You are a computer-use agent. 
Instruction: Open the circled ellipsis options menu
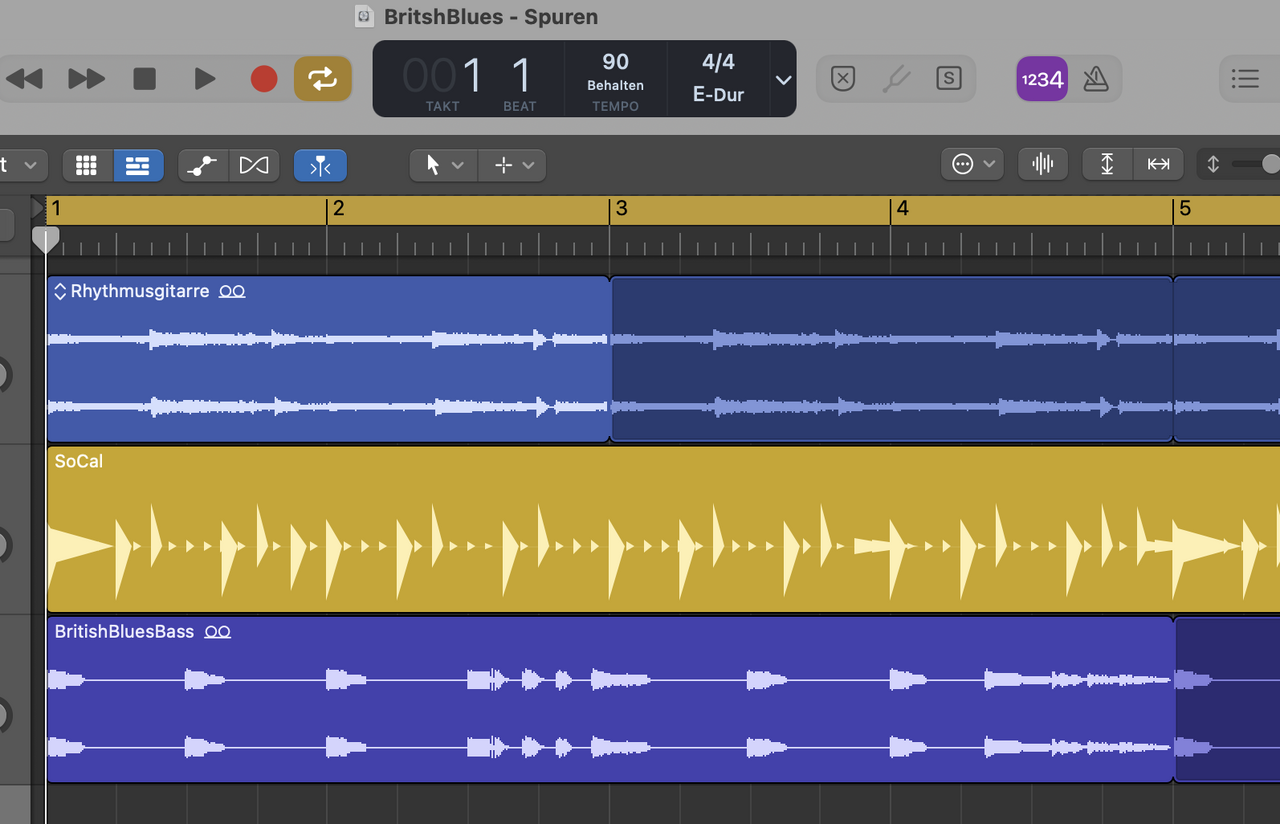tap(972, 164)
